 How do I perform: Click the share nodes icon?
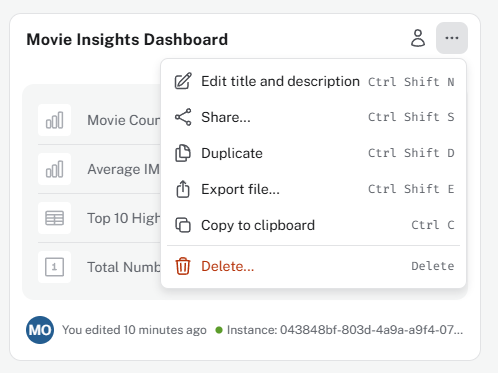click(x=183, y=117)
